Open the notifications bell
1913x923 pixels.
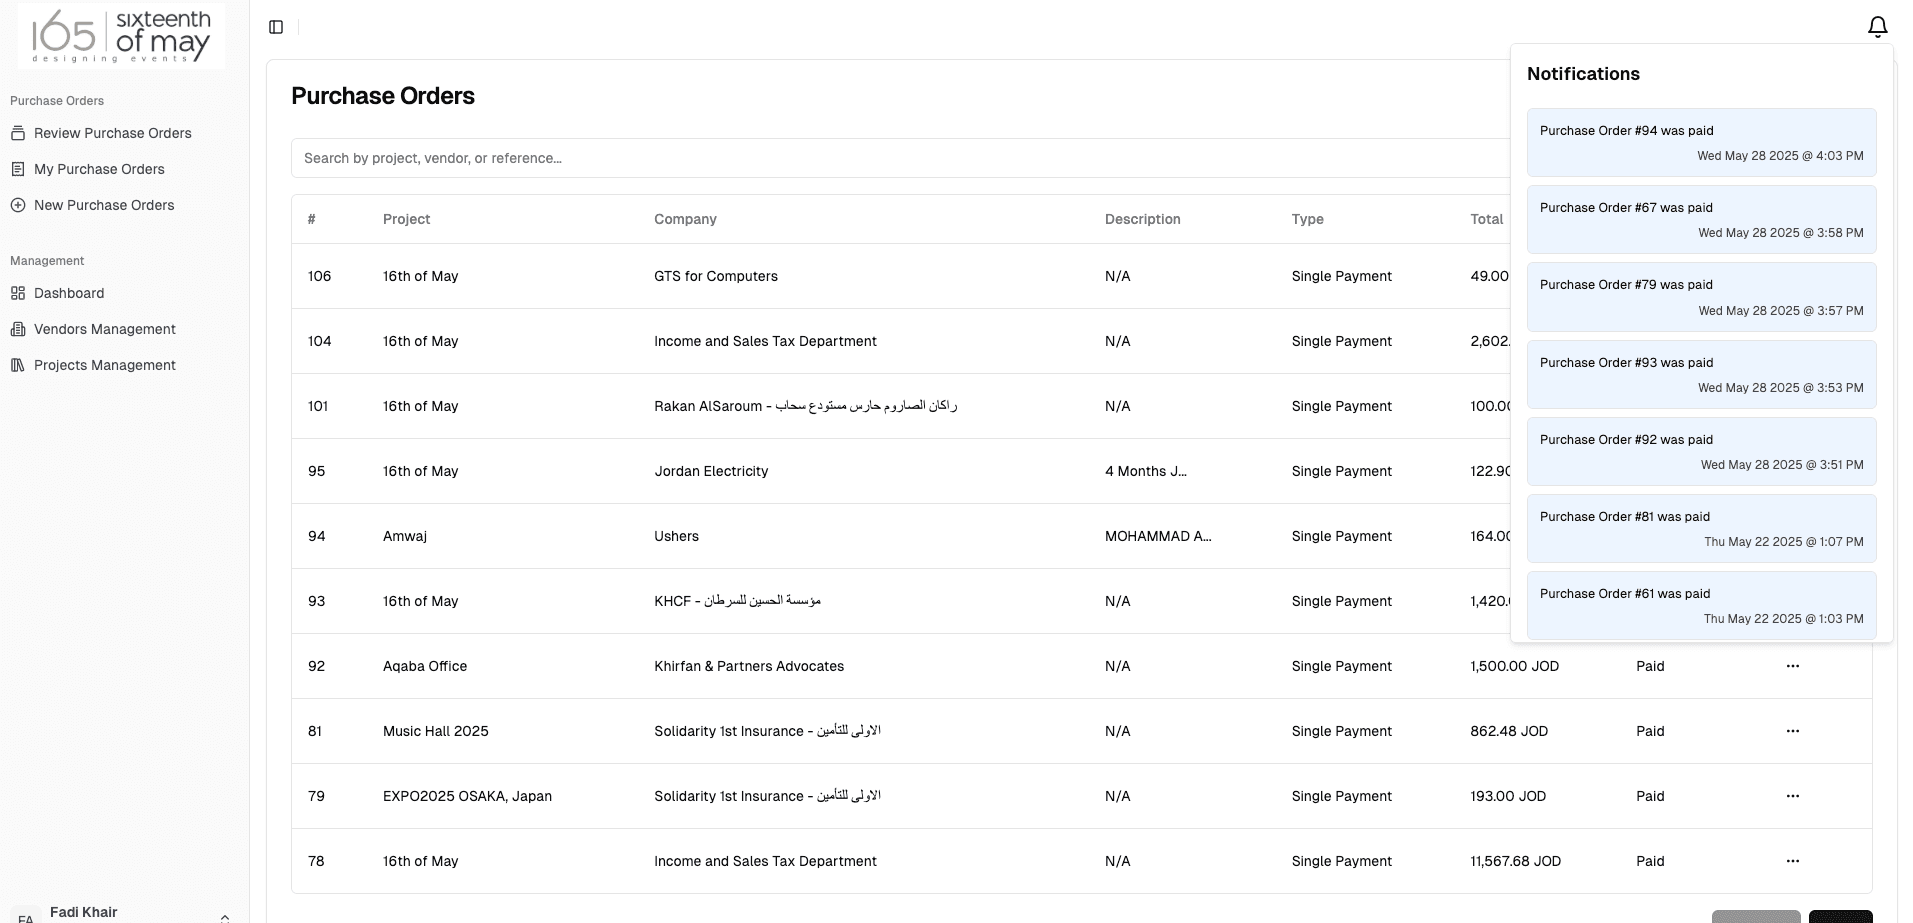(1877, 27)
